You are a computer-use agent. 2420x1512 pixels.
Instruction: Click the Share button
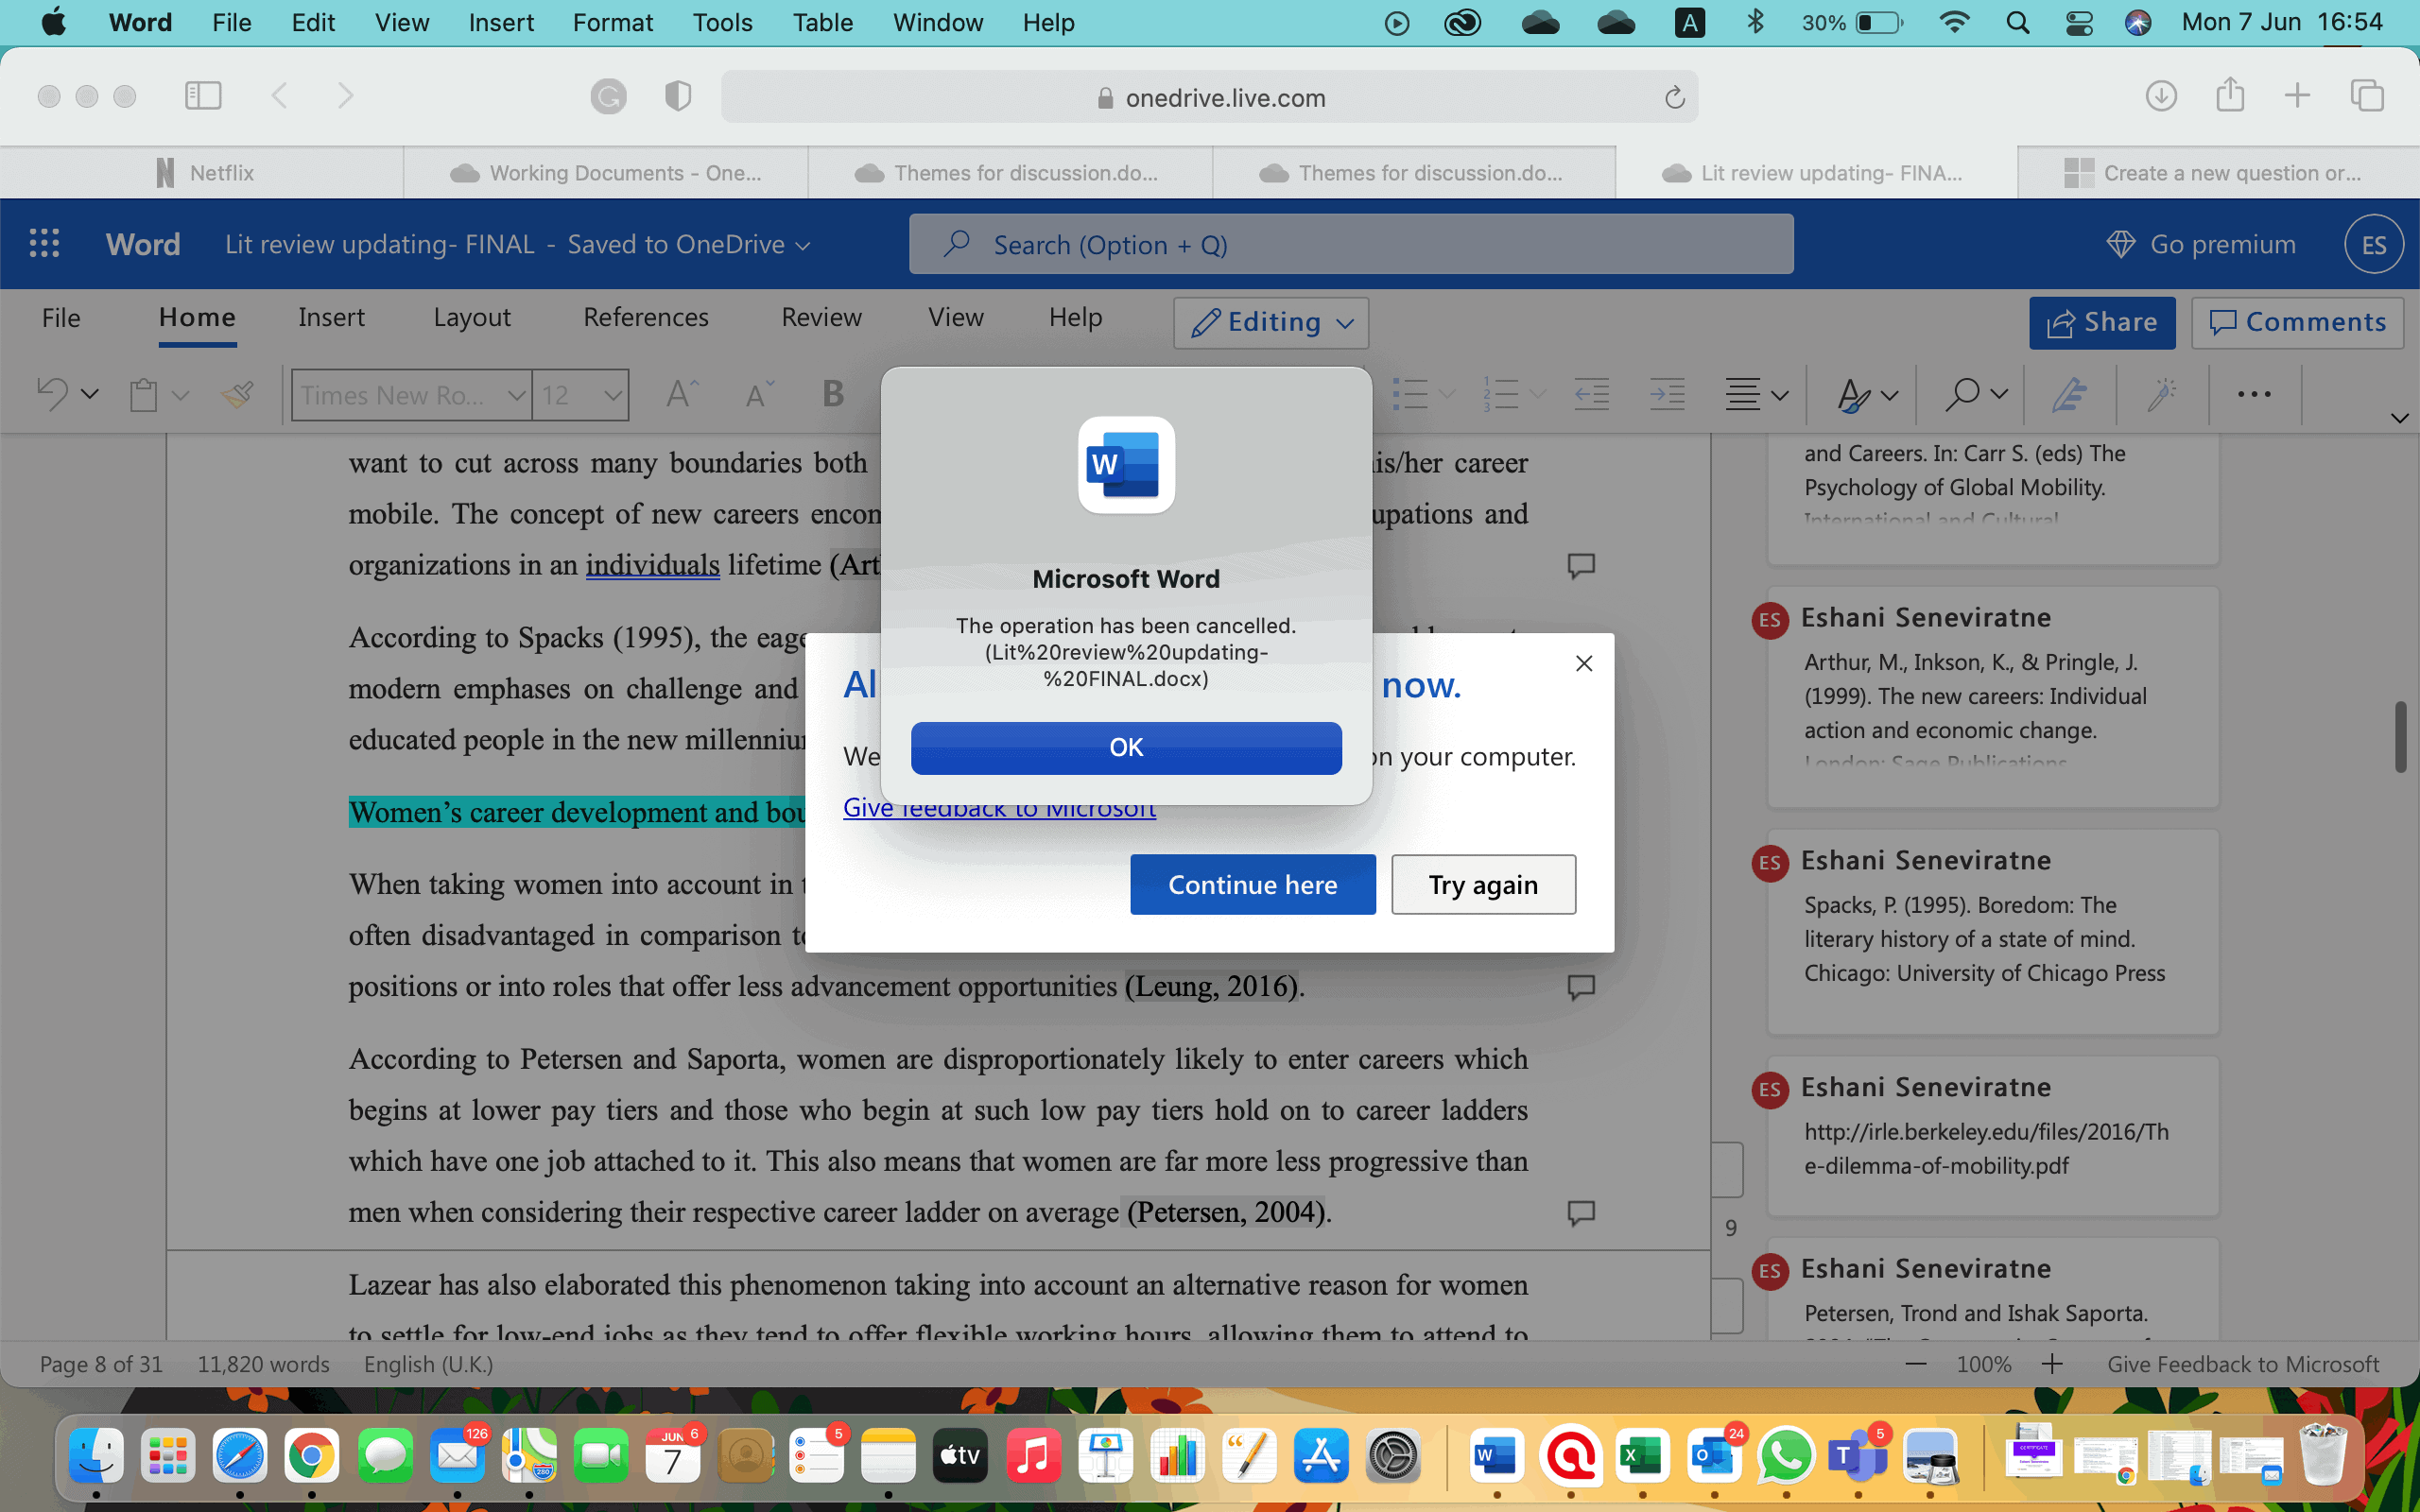pyautogui.click(x=2102, y=322)
